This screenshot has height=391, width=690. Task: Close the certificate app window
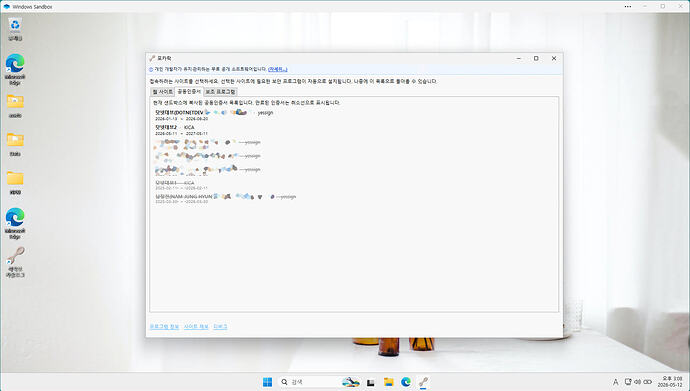554,58
